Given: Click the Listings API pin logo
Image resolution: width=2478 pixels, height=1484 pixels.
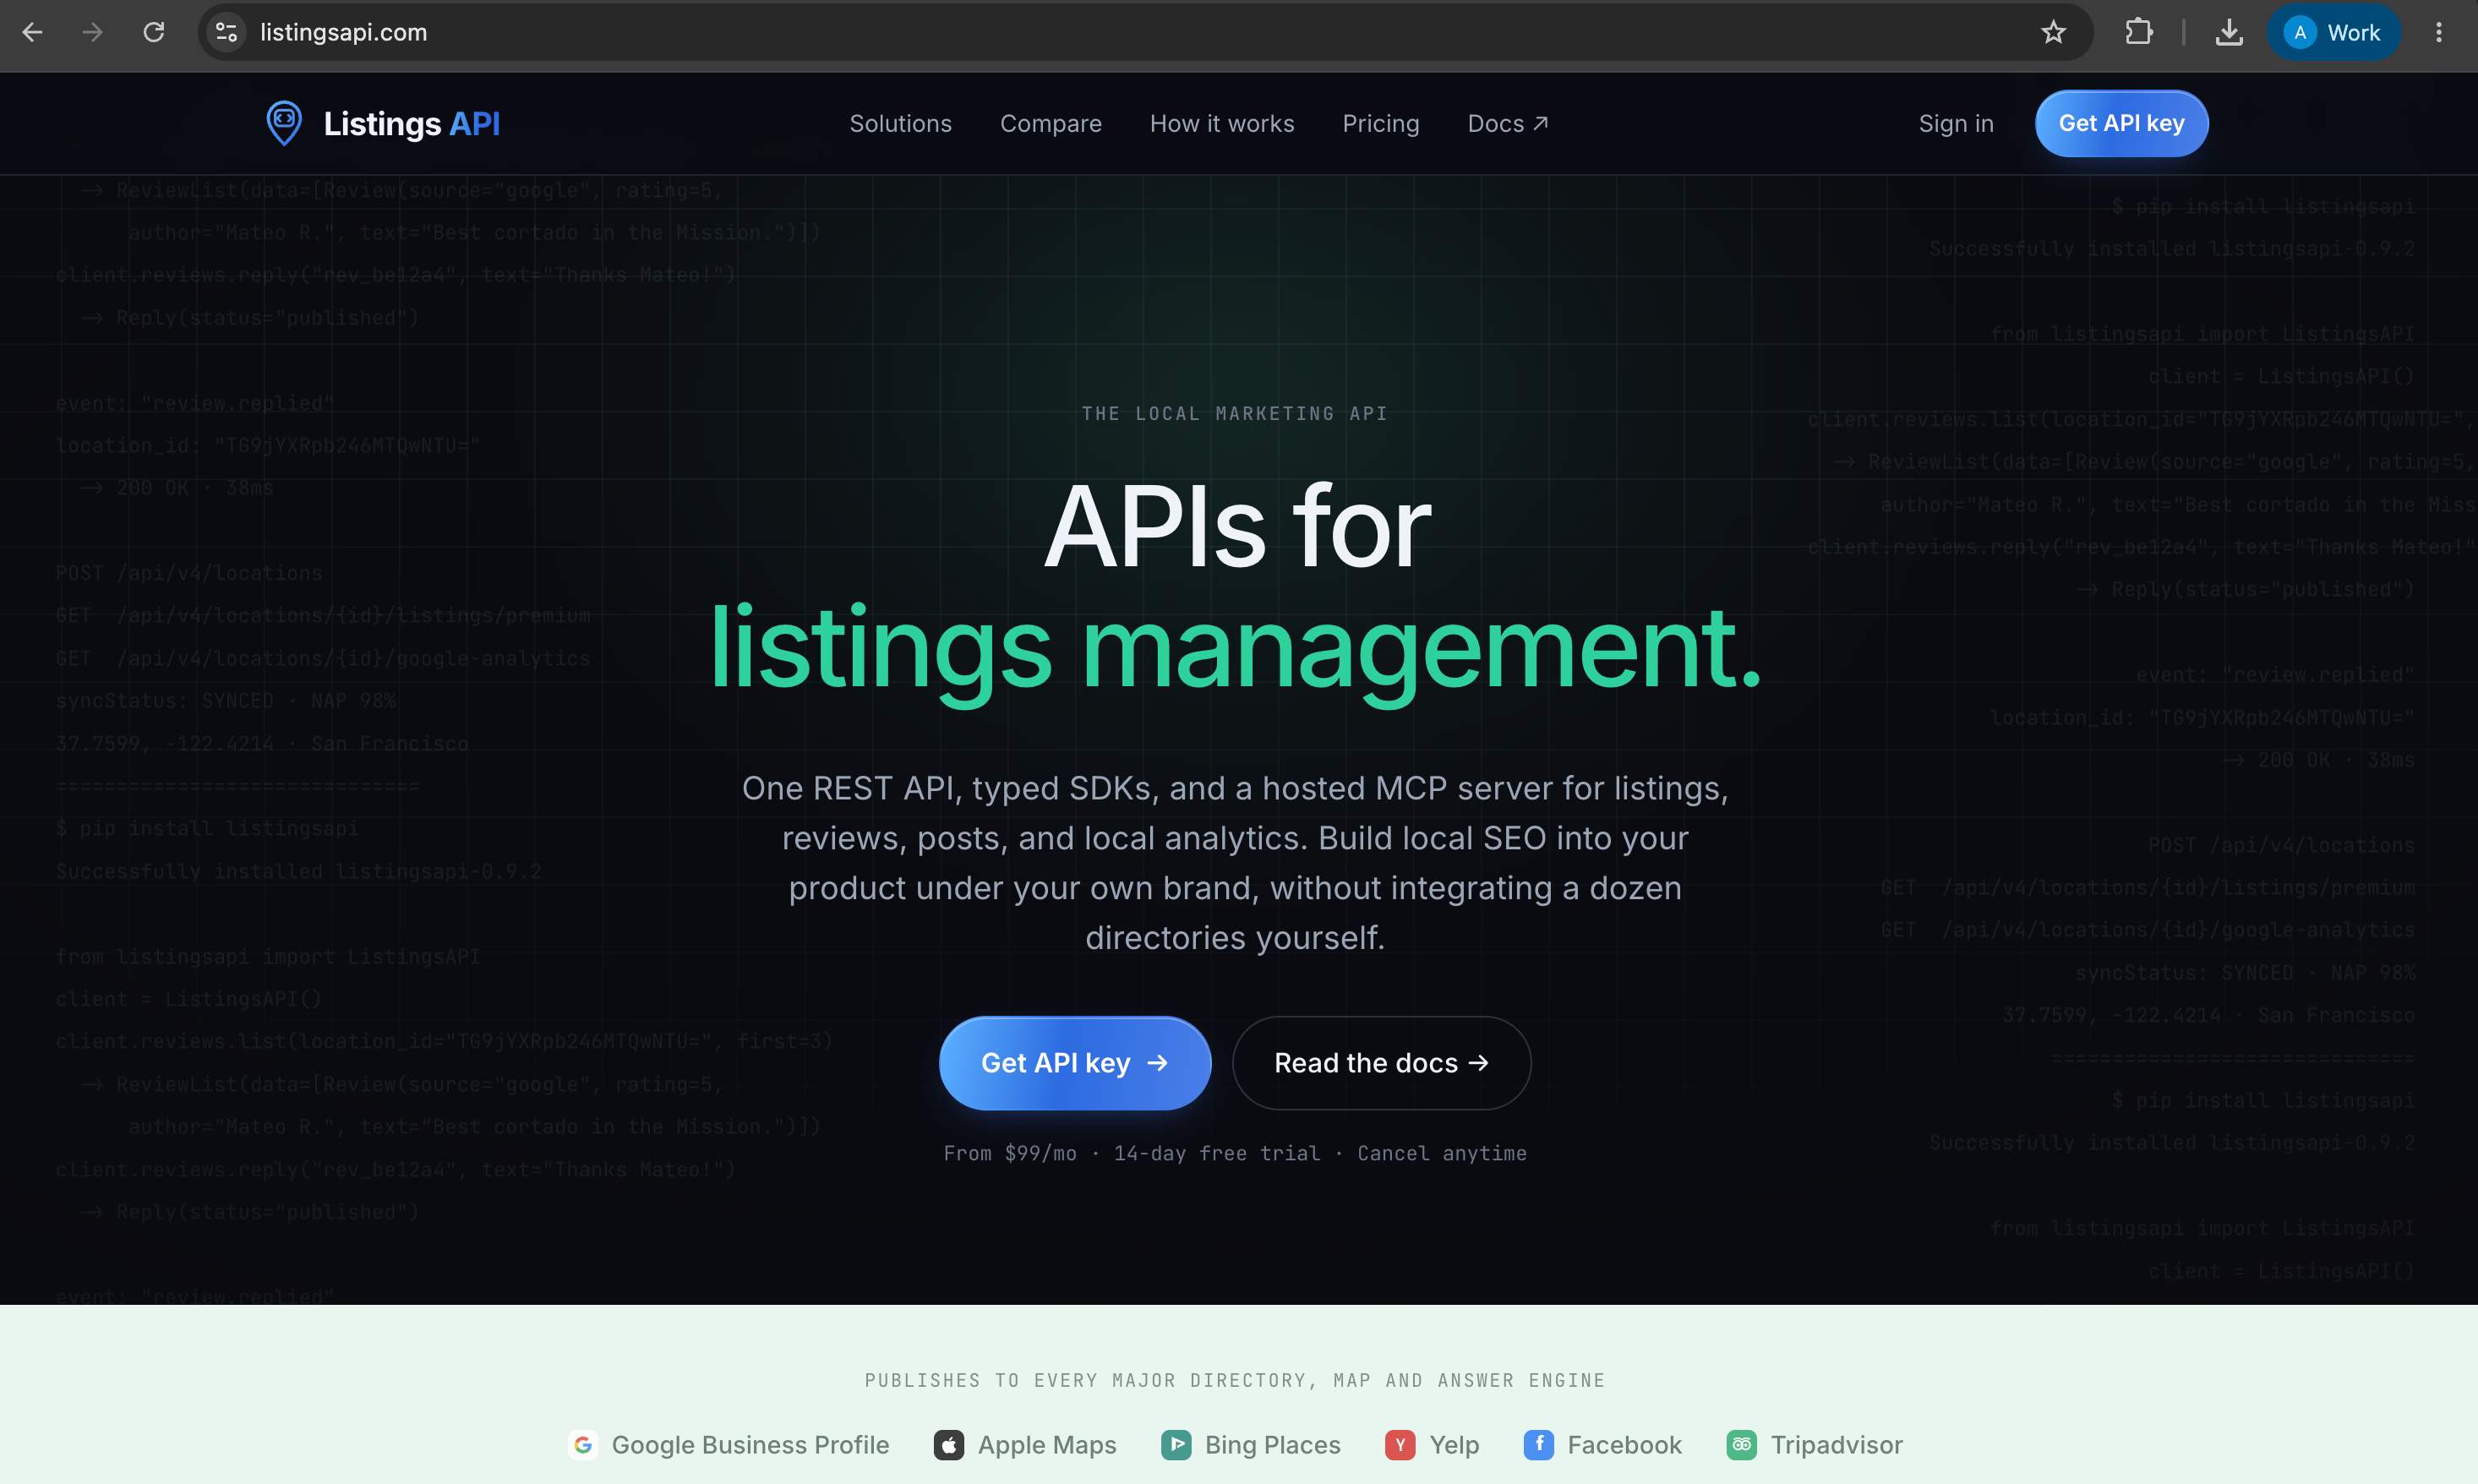Looking at the screenshot, I should point(284,123).
